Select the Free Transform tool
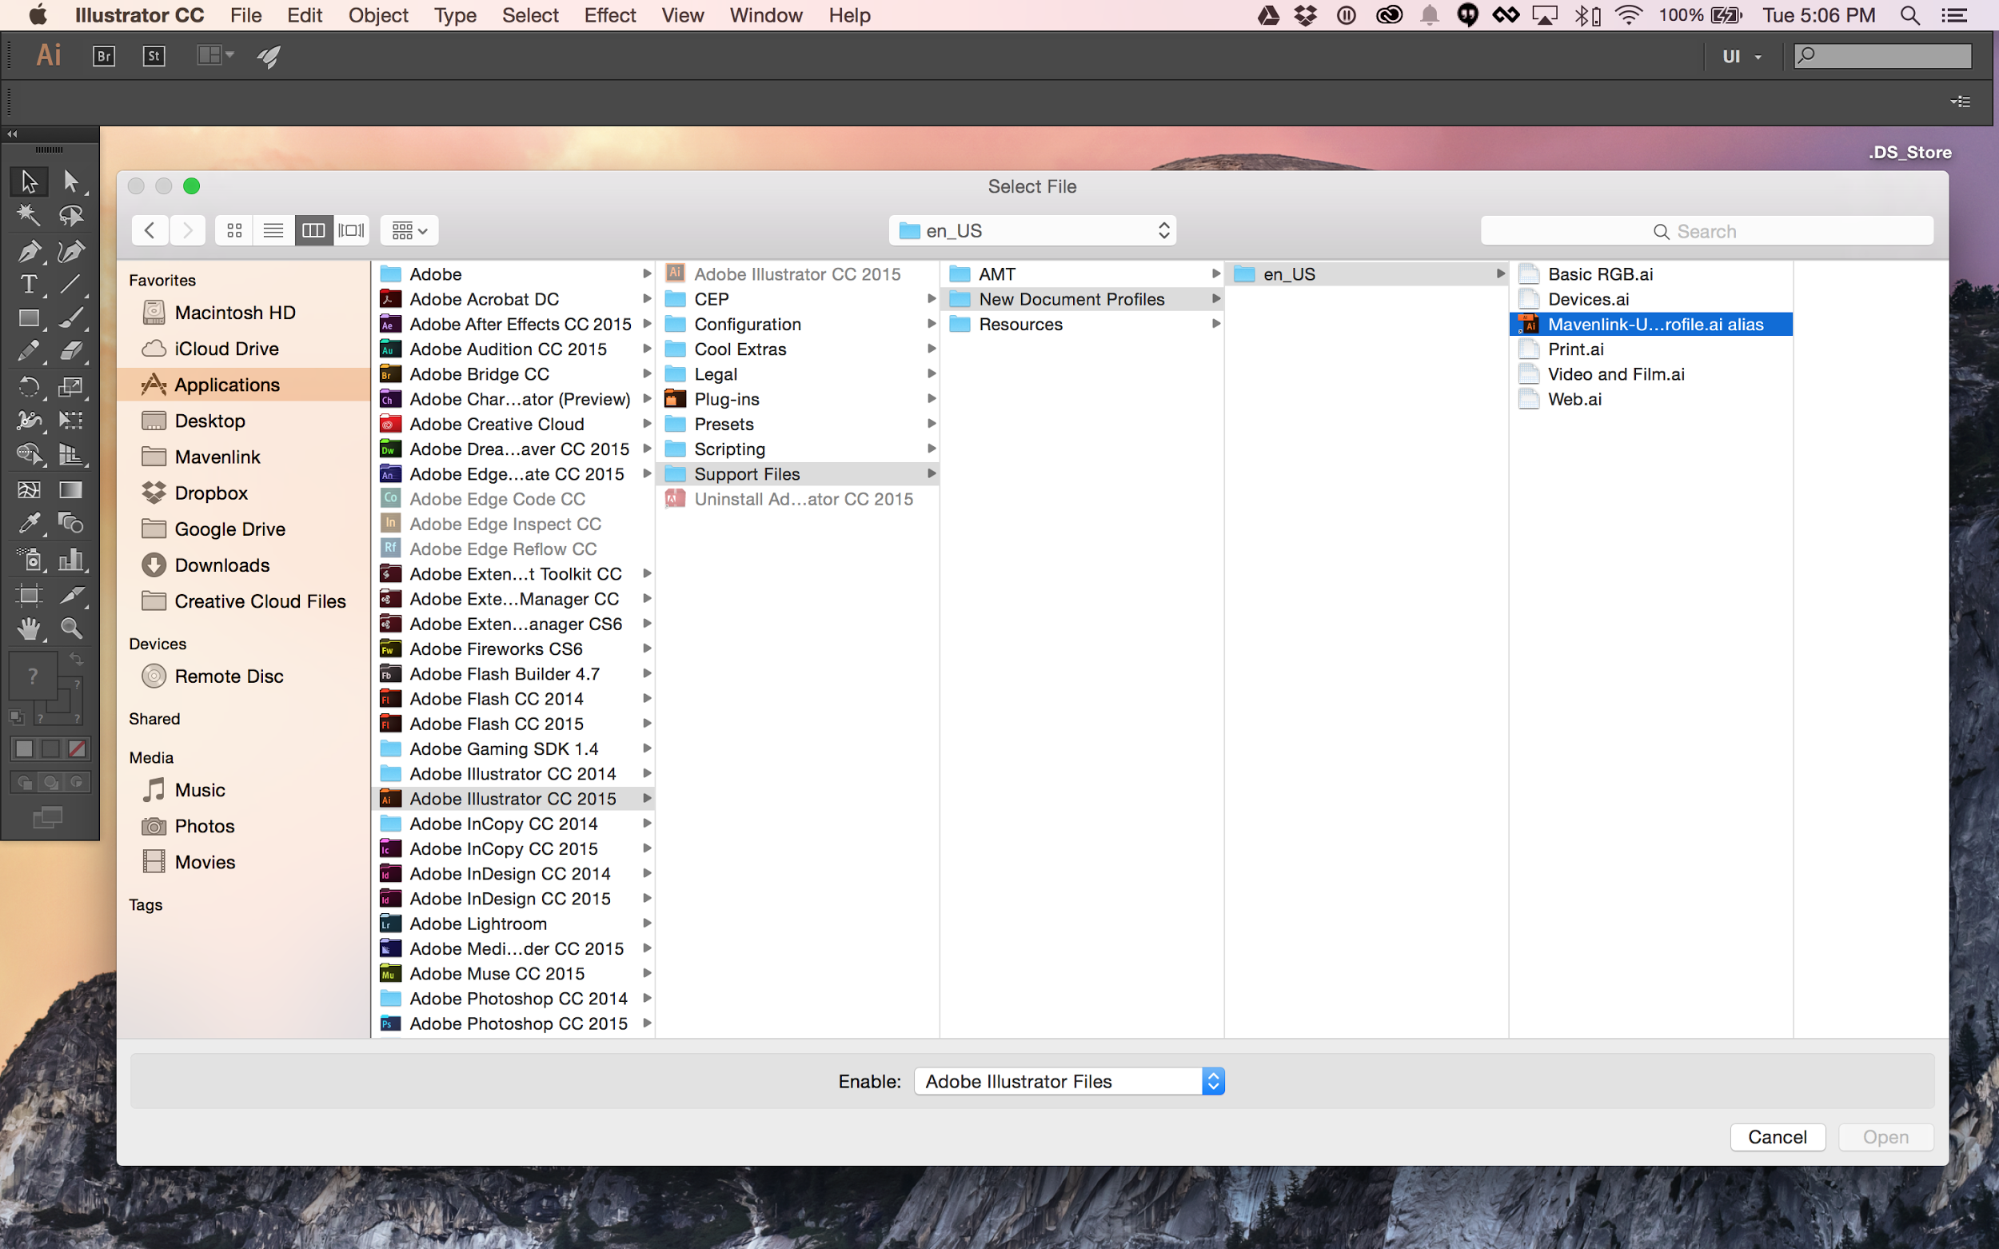 [71, 420]
